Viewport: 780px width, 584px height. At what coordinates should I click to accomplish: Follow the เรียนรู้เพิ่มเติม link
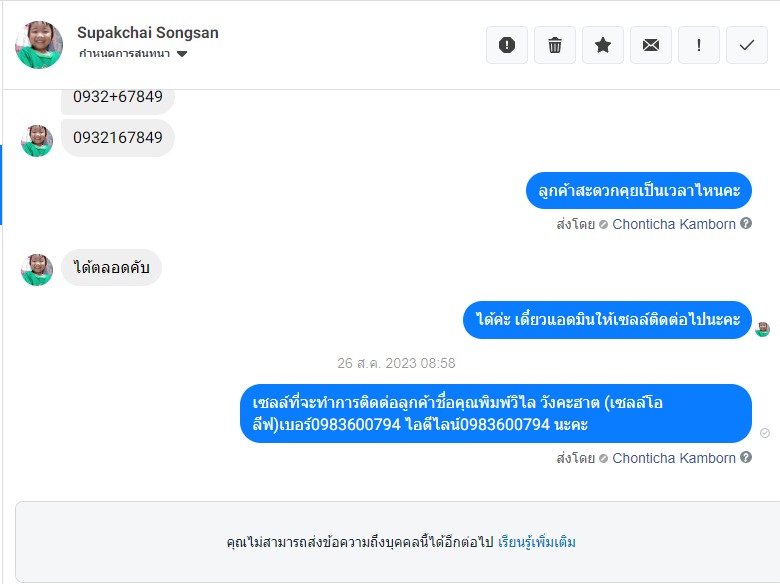coord(537,542)
